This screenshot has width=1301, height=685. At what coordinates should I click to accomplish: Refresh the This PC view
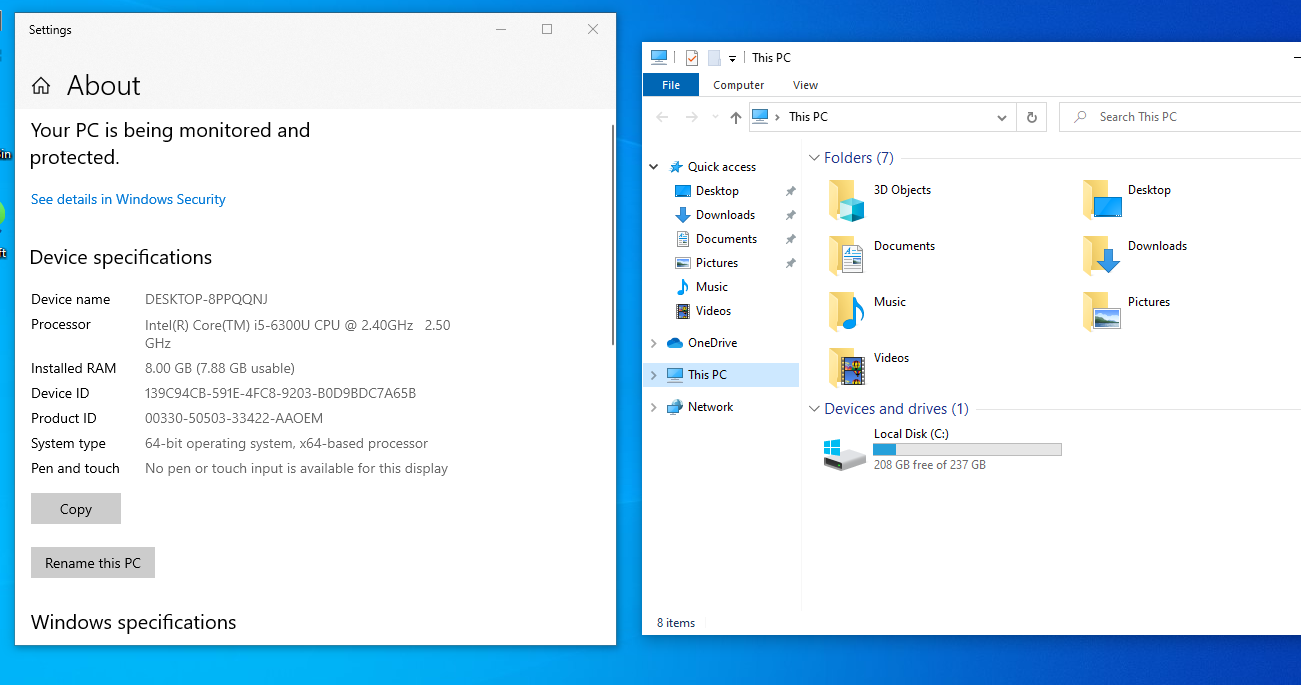click(x=1032, y=117)
